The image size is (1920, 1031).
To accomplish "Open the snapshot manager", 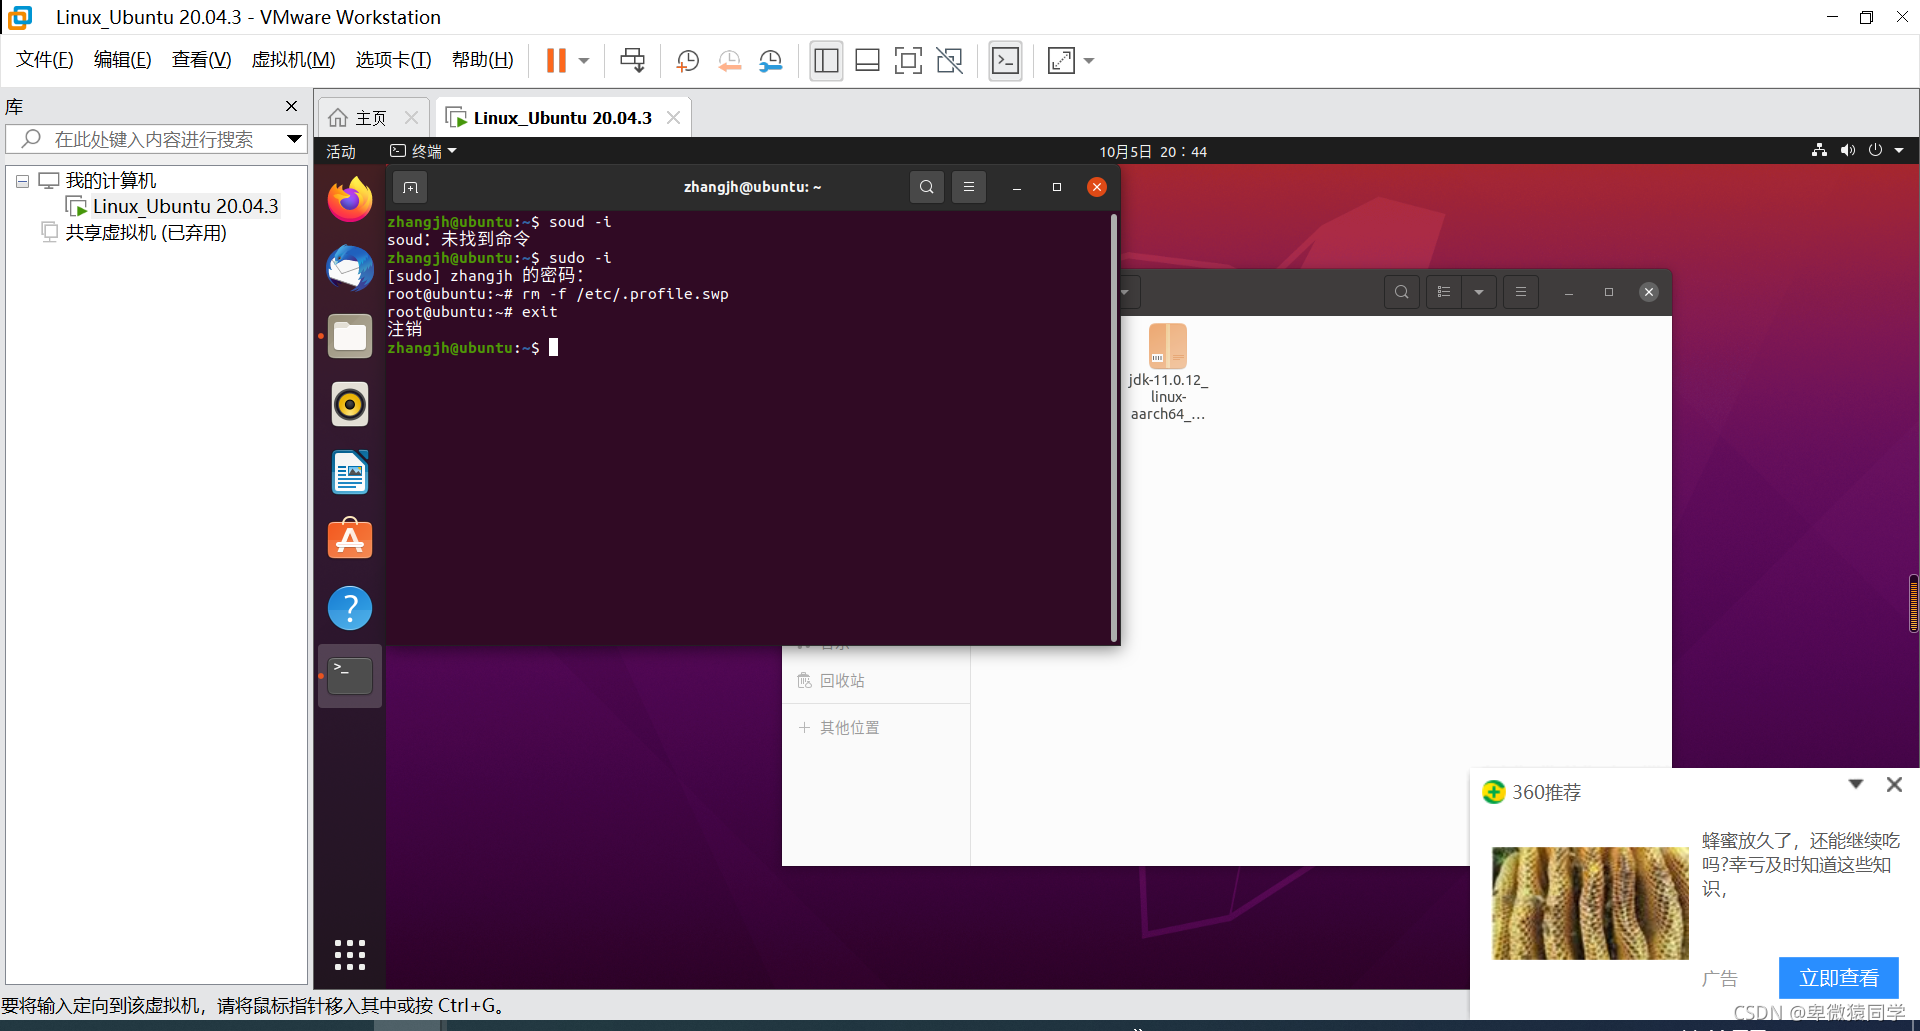I will pyautogui.click(x=770, y=61).
